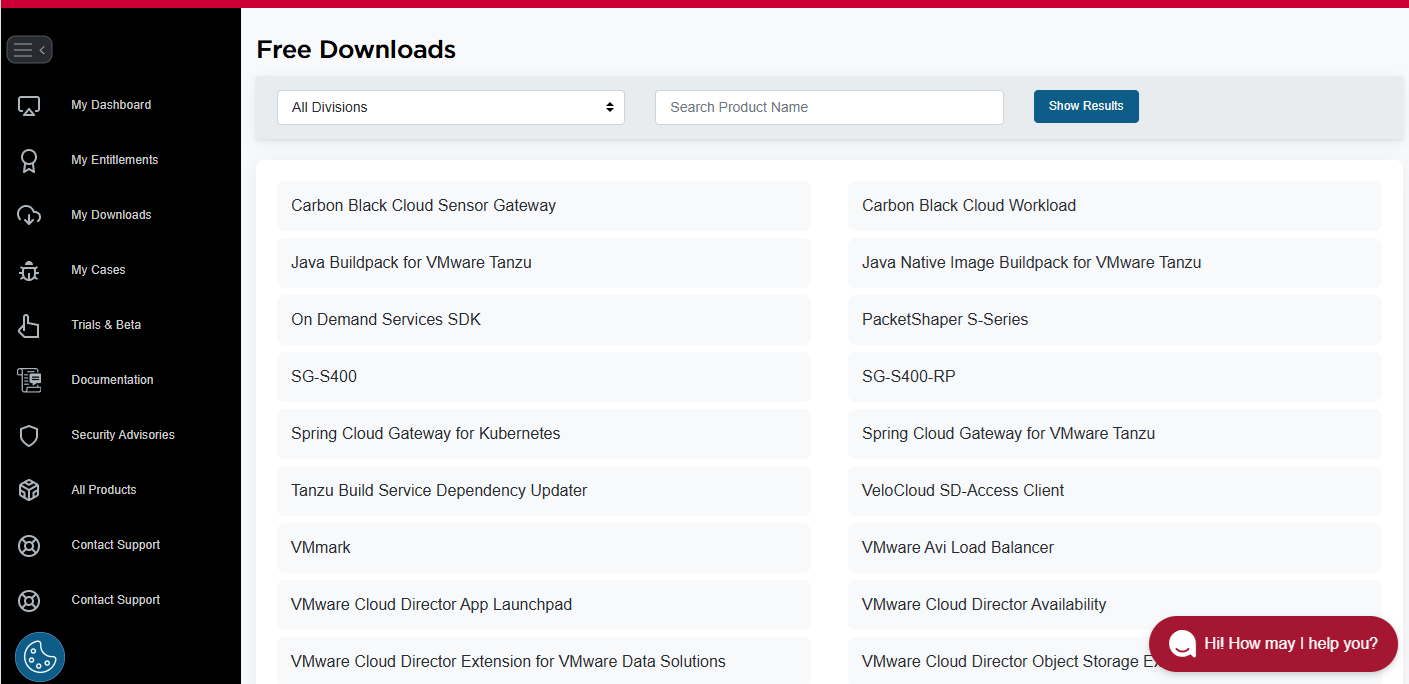Click the Show Results button
This screenshot has height=684, width=1409.
[1086, 106]
